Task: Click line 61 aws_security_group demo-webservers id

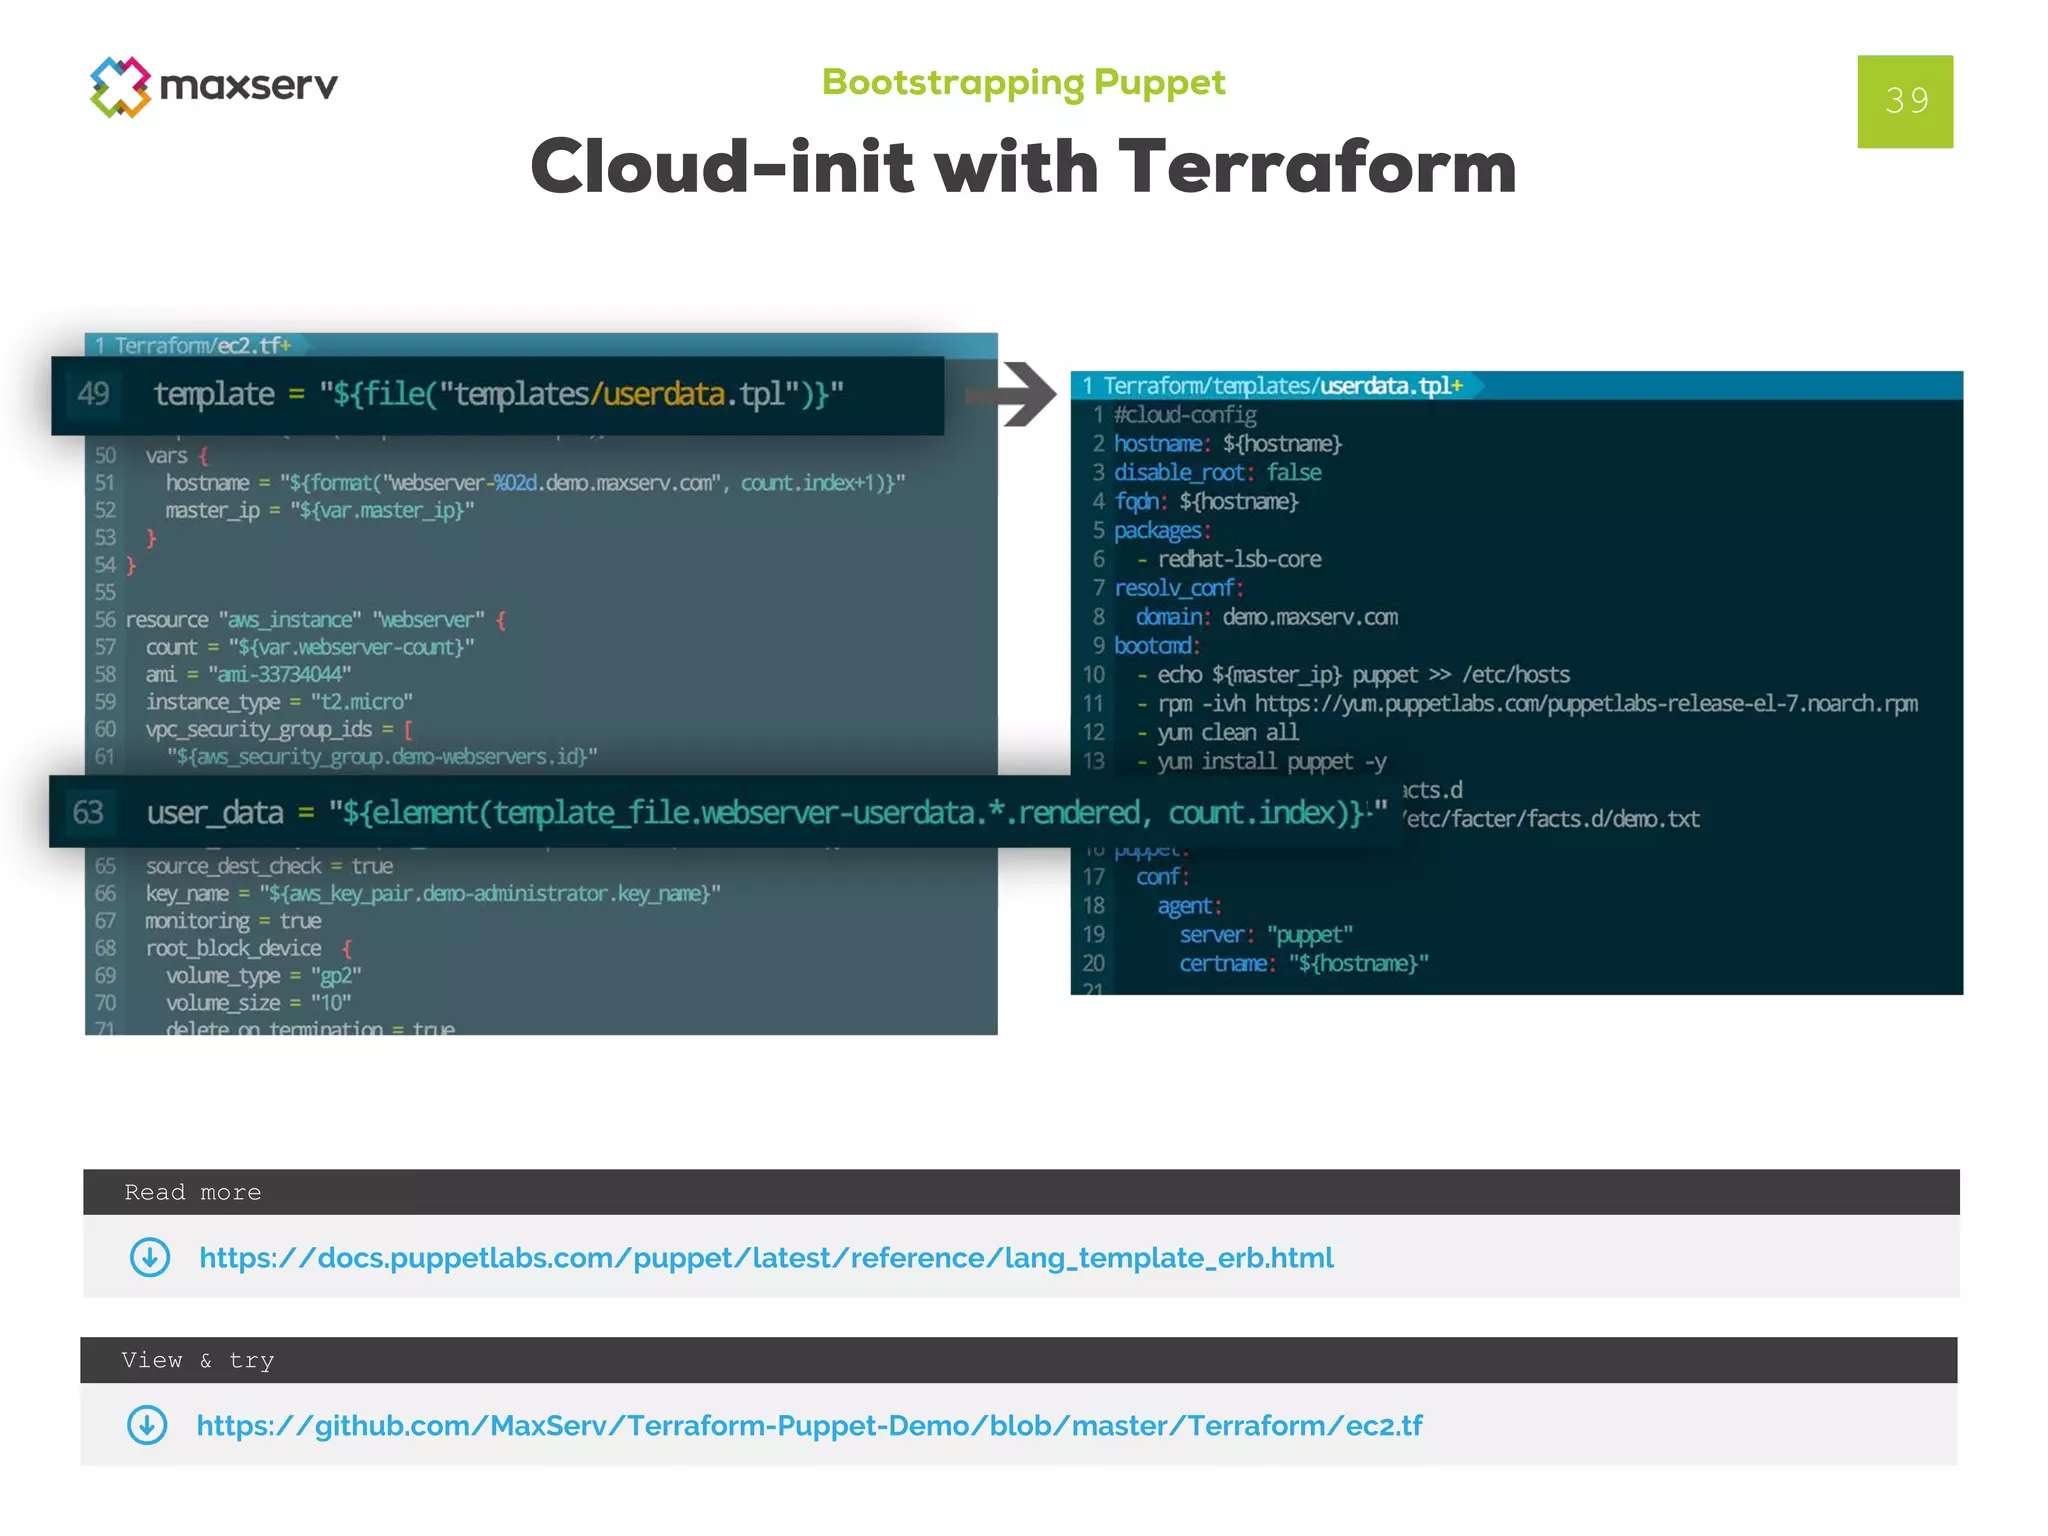Action: click(x=382, y=757)
